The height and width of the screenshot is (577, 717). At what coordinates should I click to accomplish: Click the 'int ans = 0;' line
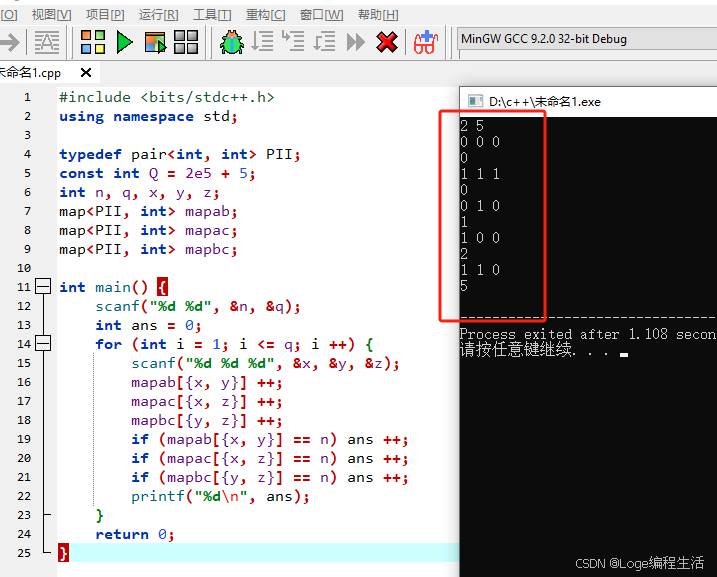(148, 326)
